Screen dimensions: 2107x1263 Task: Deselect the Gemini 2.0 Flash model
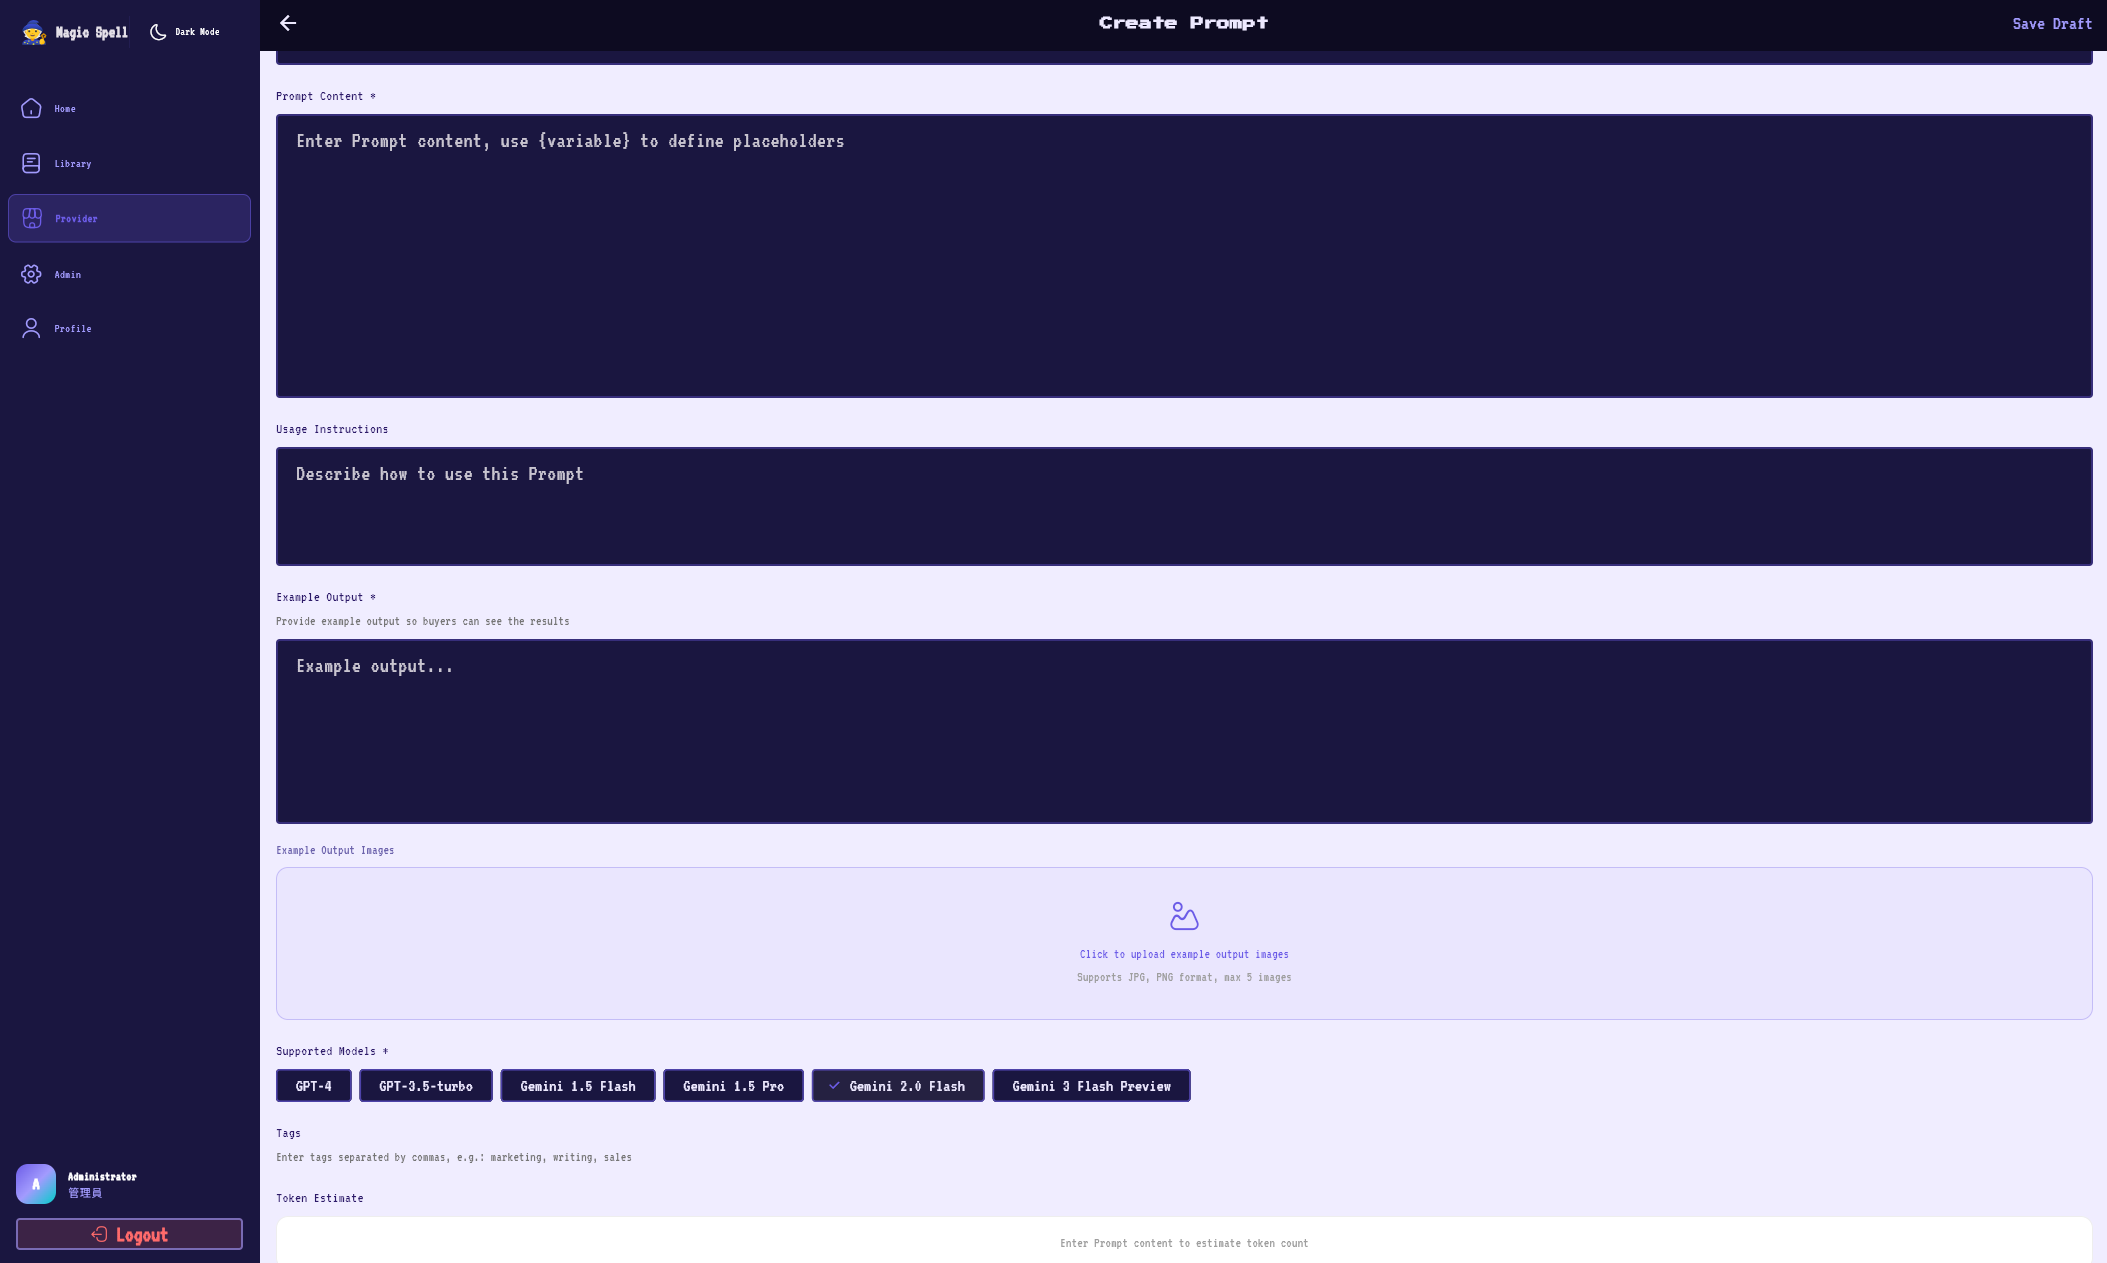click(897, 1085)
